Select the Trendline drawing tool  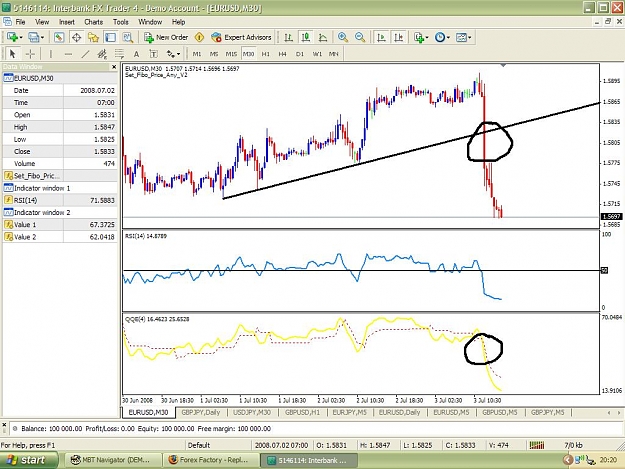coord(85,54)
